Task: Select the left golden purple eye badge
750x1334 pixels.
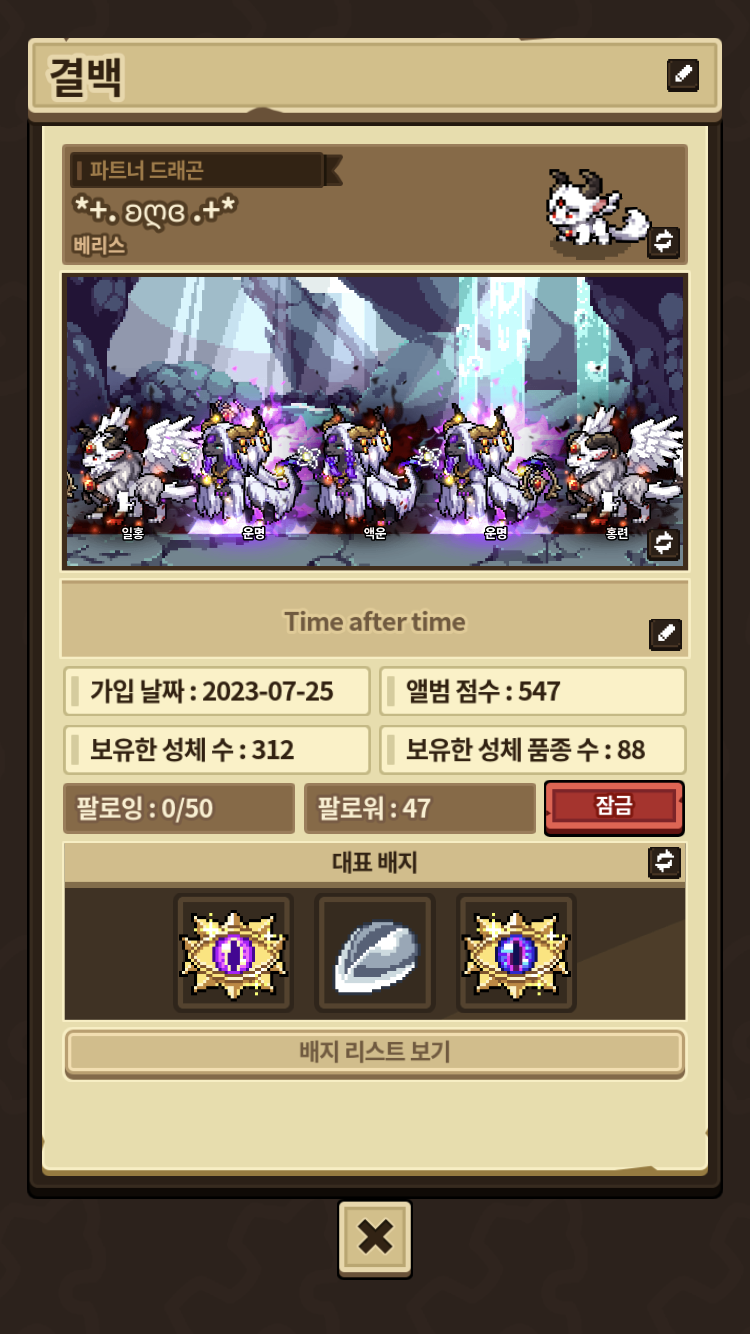Action: 234,954
